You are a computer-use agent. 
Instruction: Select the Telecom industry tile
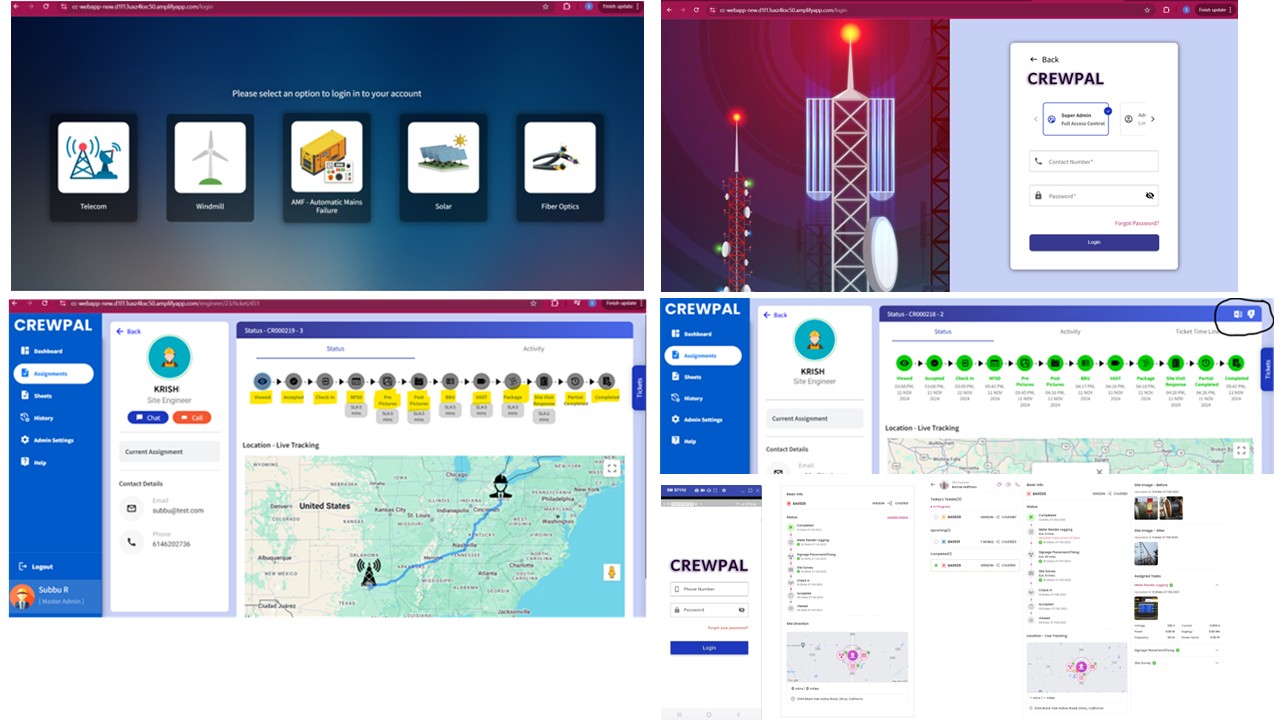pyautogui.click(x=93, y=165)
